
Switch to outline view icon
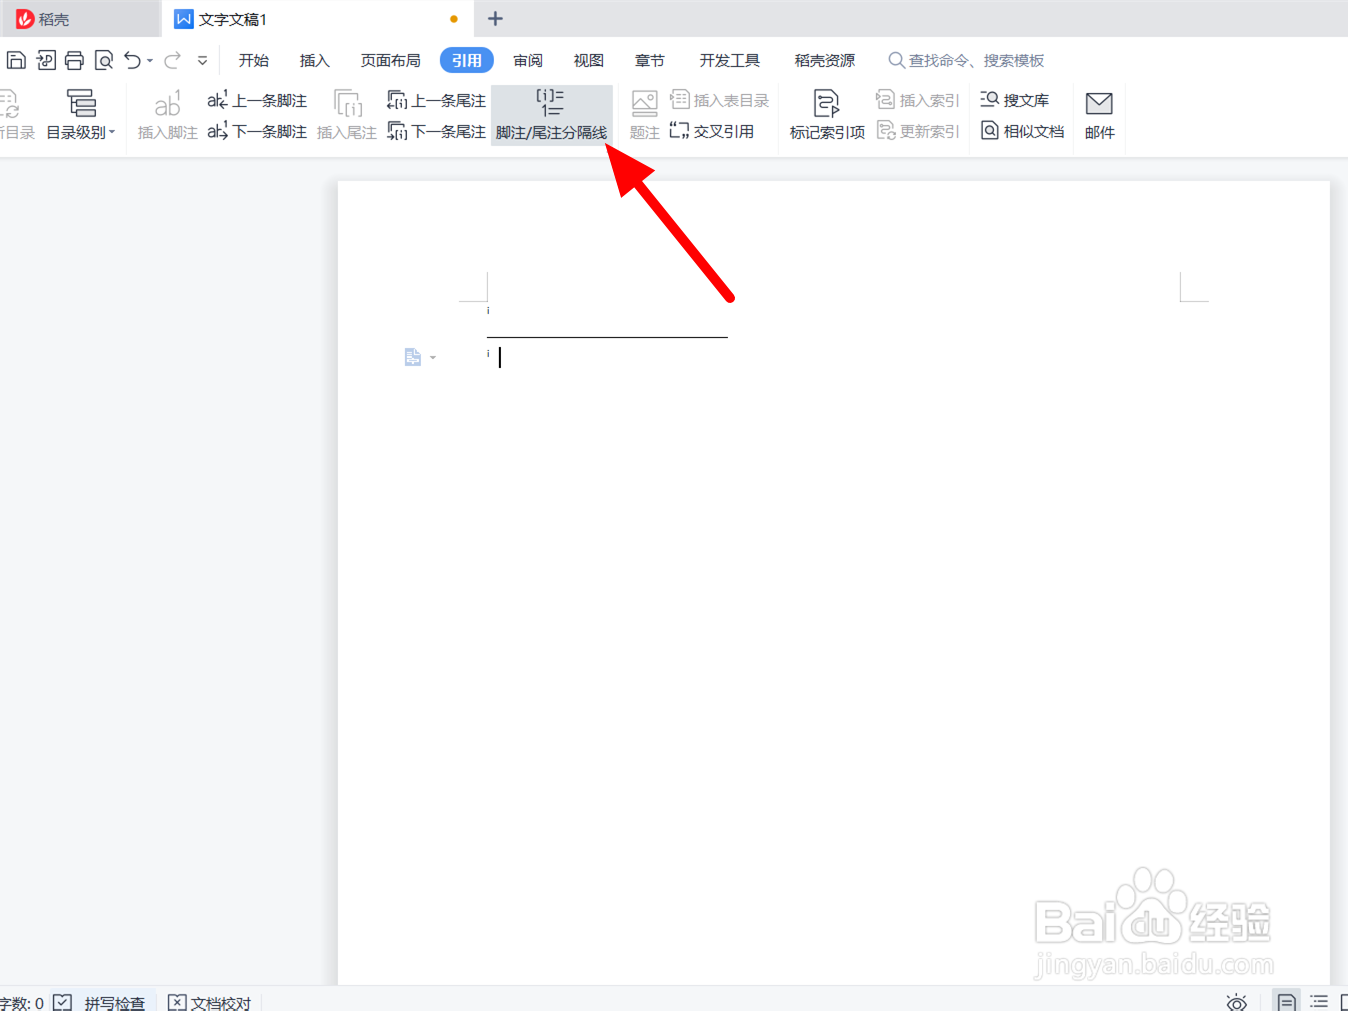pyautogui.click(x=1319, y=1001)
